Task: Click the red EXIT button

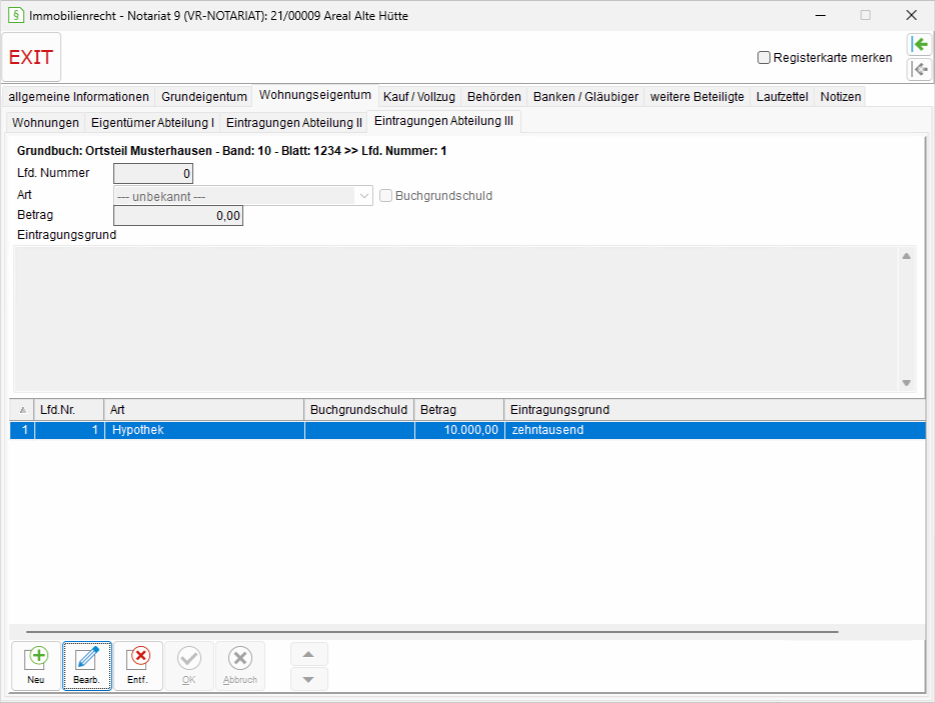Action: point(31,57)
